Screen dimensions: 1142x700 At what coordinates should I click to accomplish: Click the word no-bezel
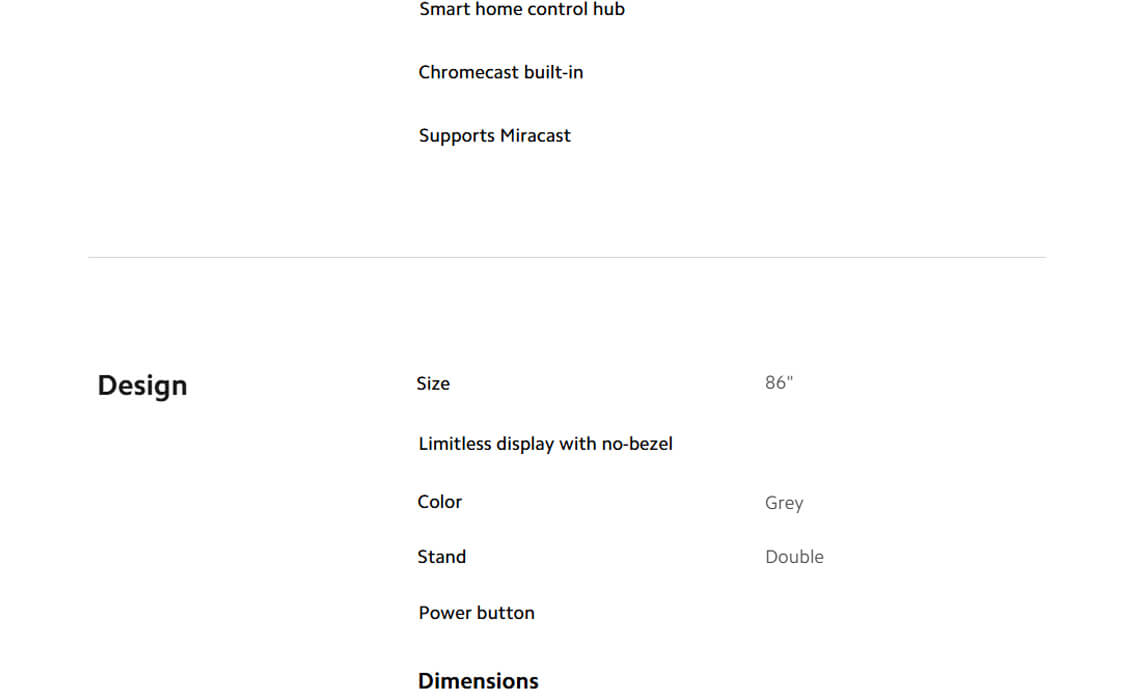636,444
